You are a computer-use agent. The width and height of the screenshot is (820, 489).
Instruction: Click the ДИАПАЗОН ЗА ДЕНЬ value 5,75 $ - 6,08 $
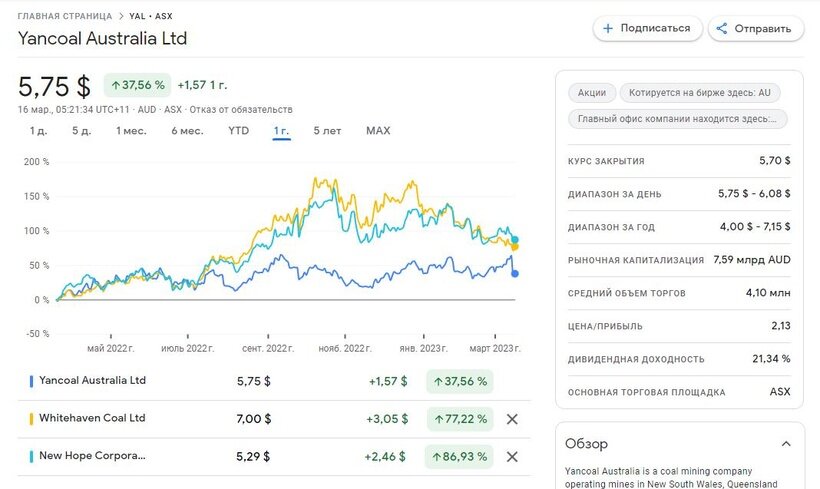coord(754,194)
